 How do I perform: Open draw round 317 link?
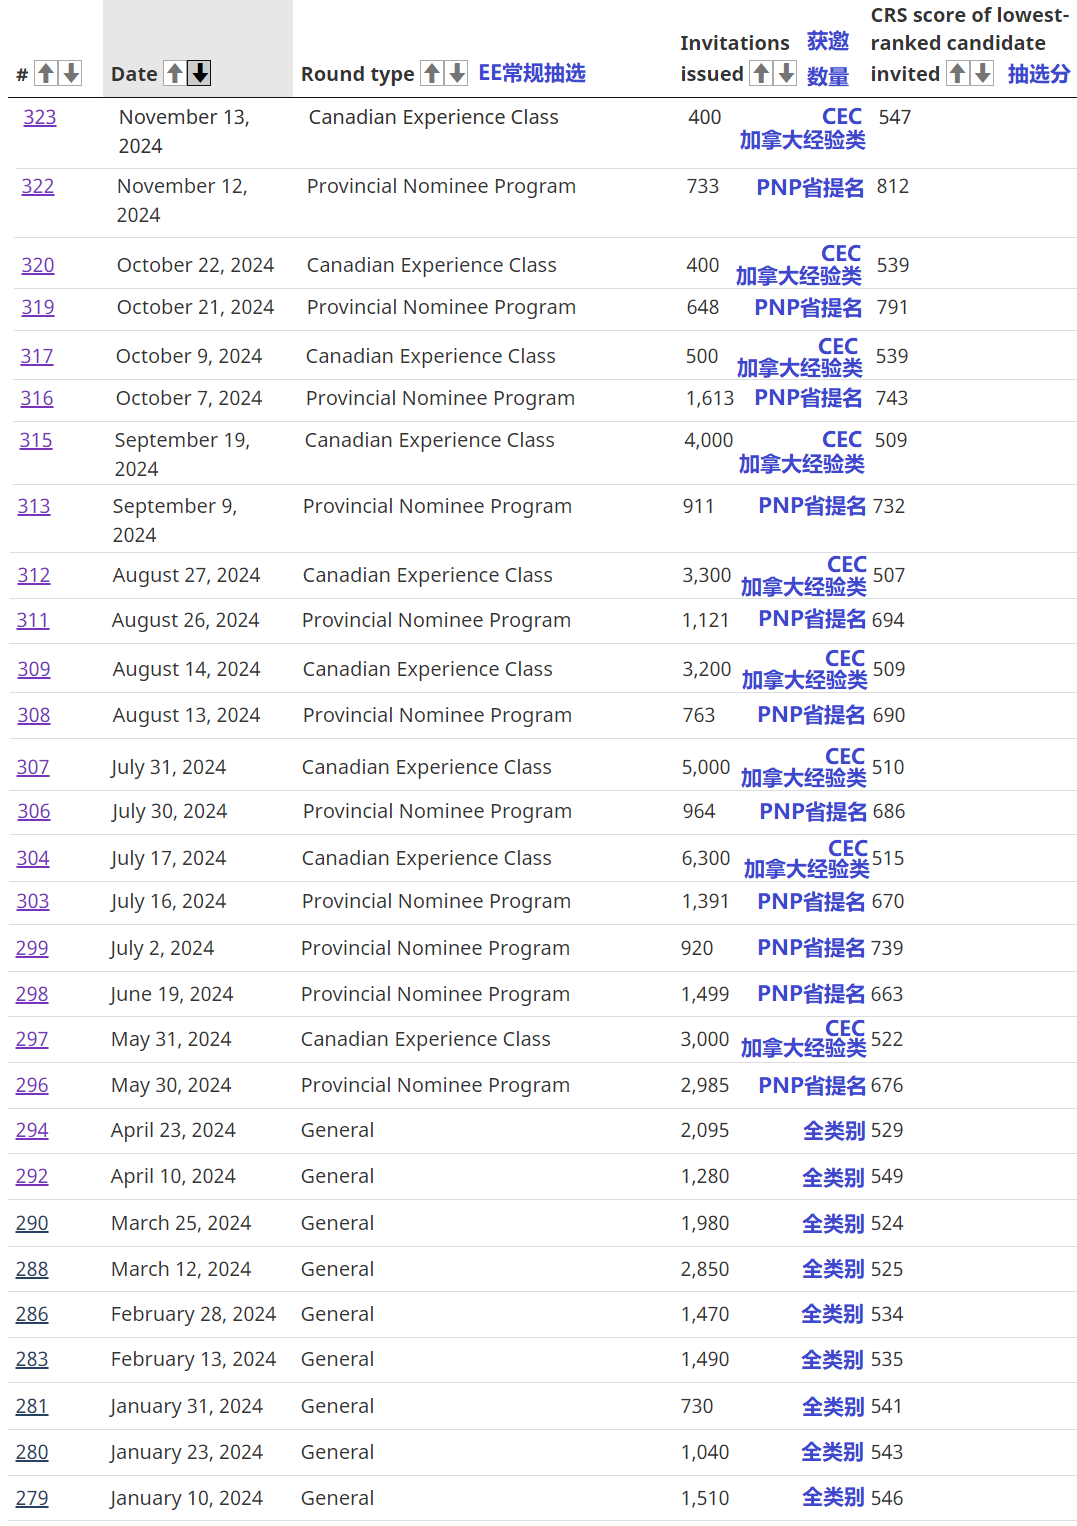pyautogui.click(x=37, y=356)
